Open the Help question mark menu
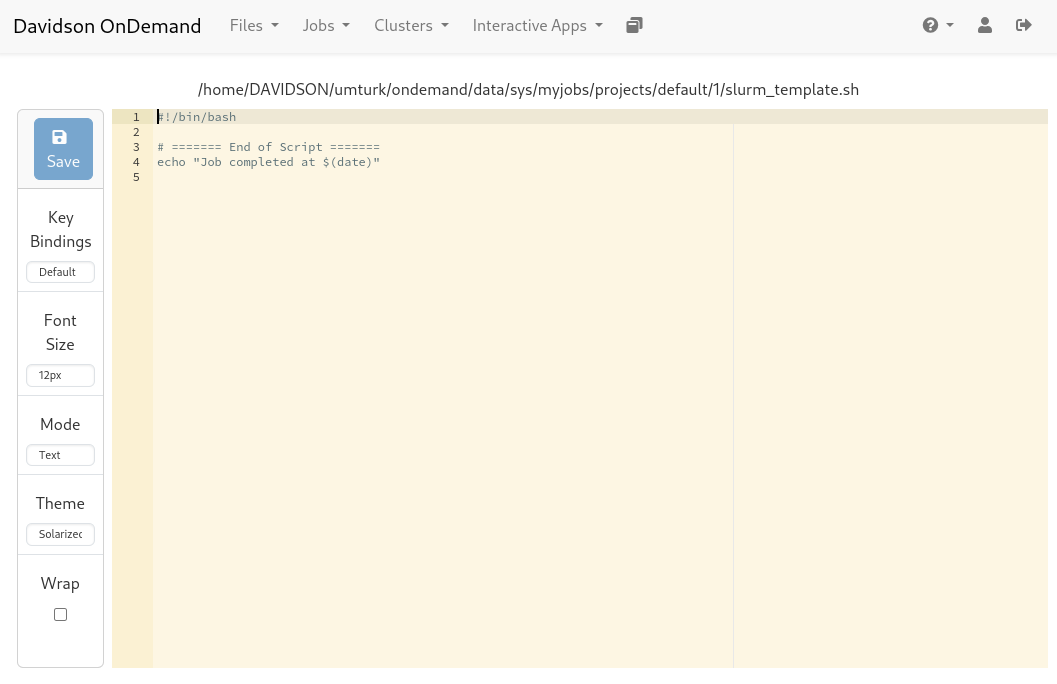The width and height of the screenshot is (1057, 684). click(938, 26)
